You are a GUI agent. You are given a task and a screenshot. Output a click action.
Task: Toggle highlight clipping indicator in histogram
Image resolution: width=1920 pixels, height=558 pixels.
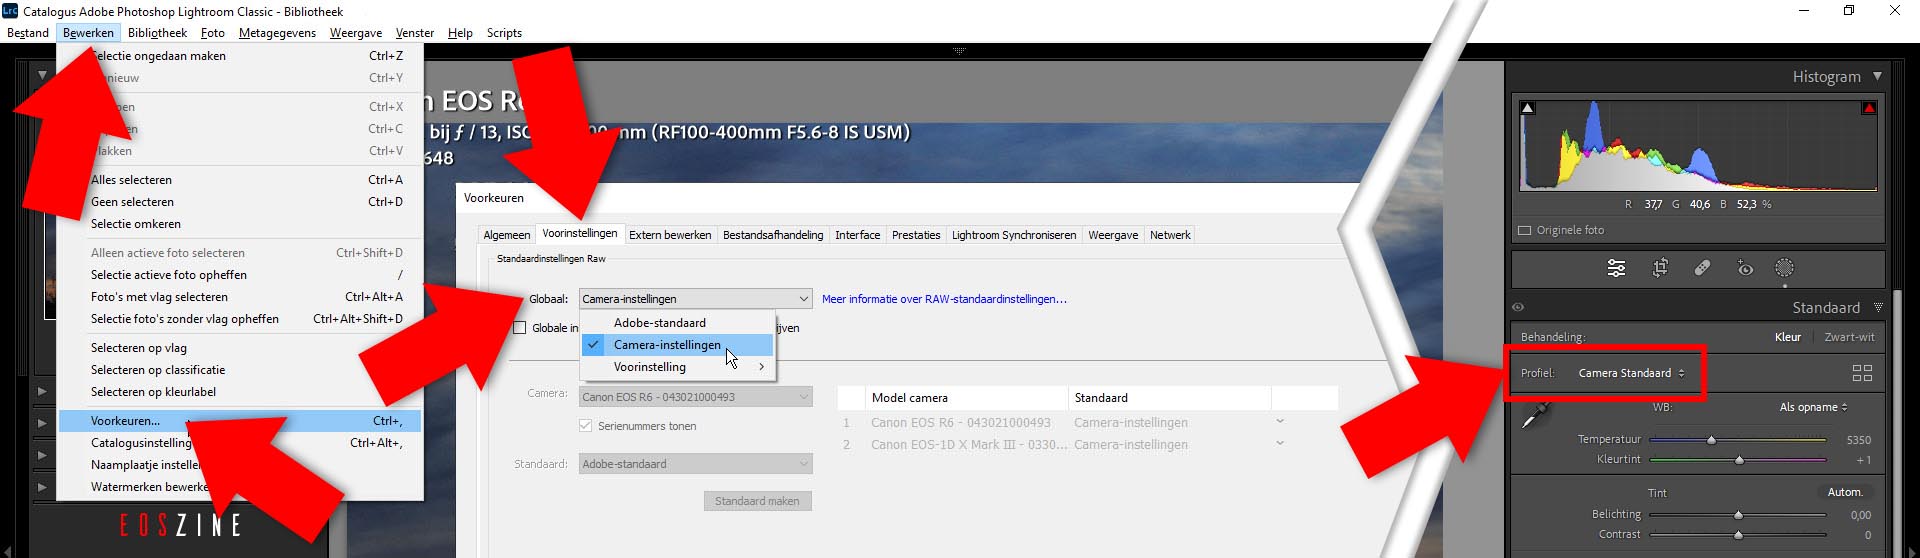point(1868,108)
